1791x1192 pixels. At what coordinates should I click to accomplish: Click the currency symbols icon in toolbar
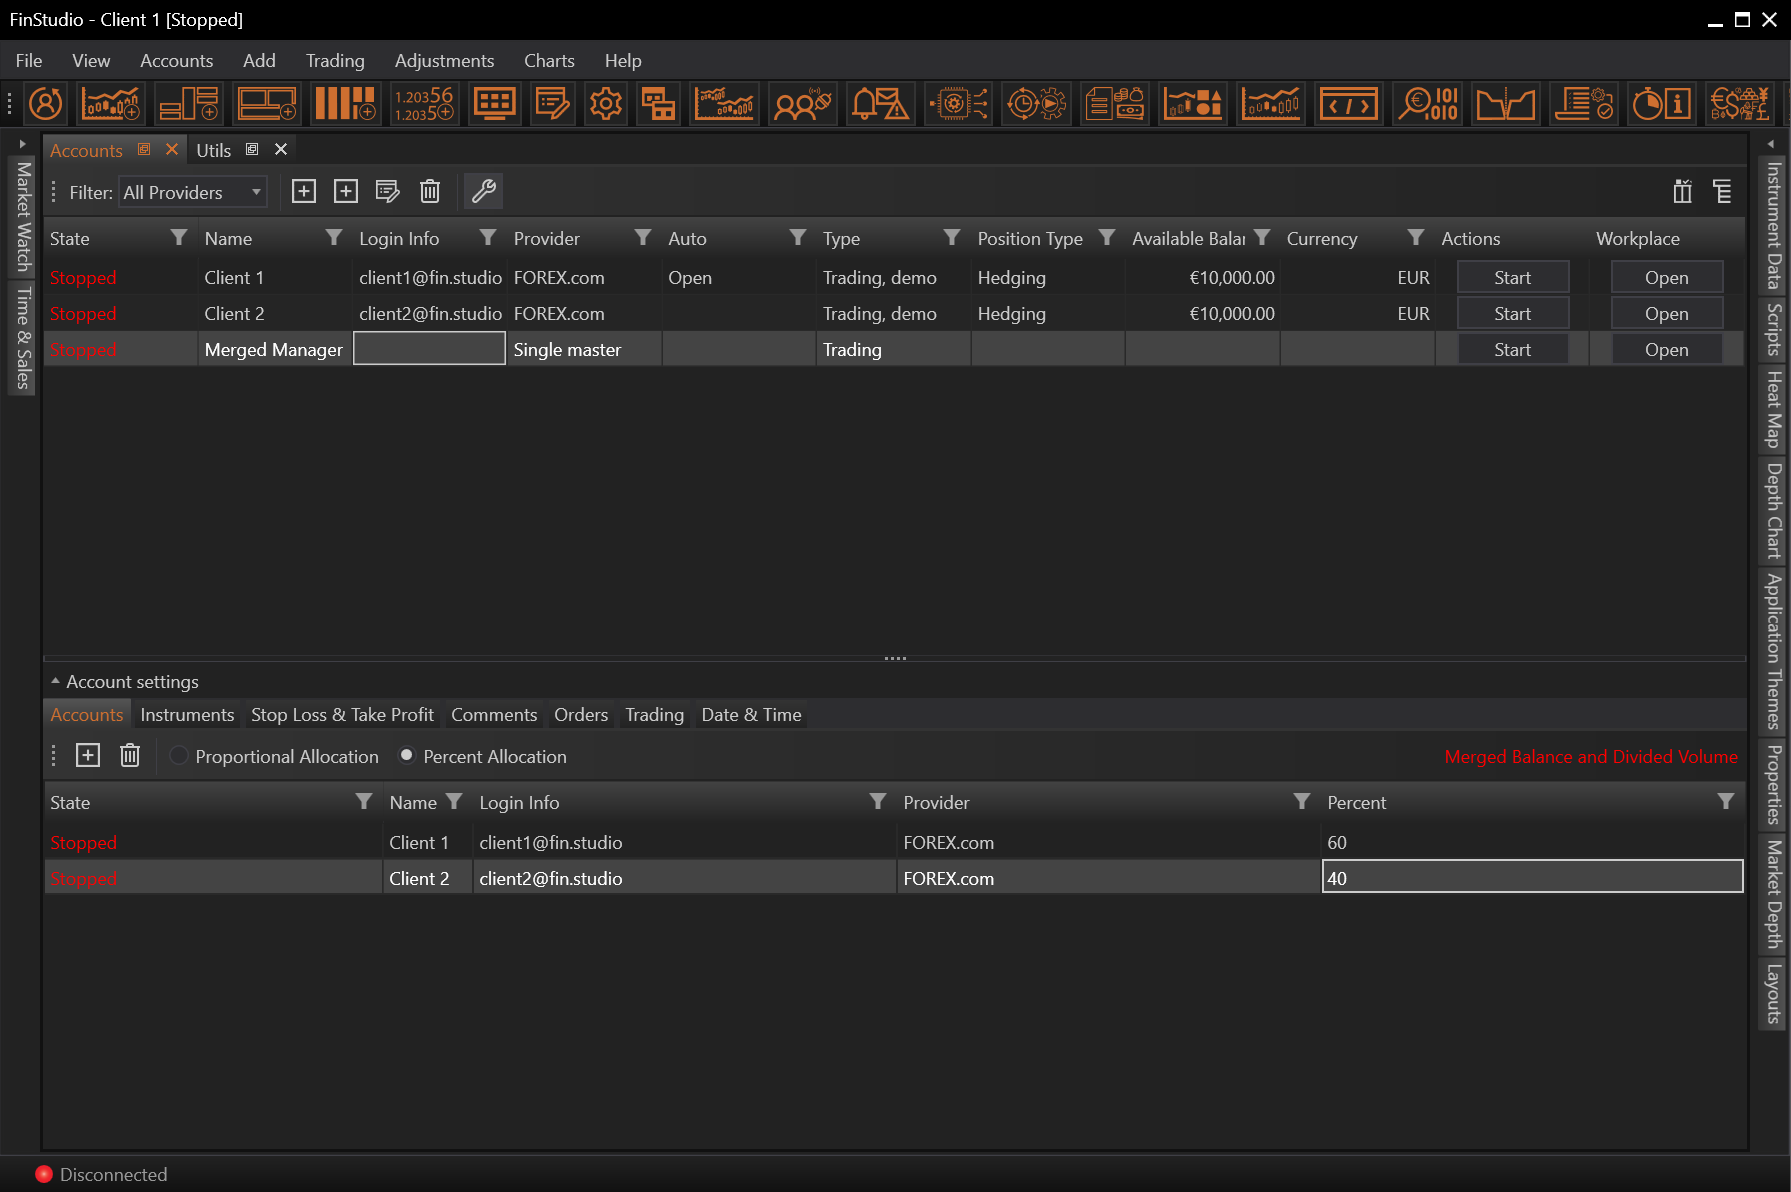pyautogui.click(x=1739, y=104)
